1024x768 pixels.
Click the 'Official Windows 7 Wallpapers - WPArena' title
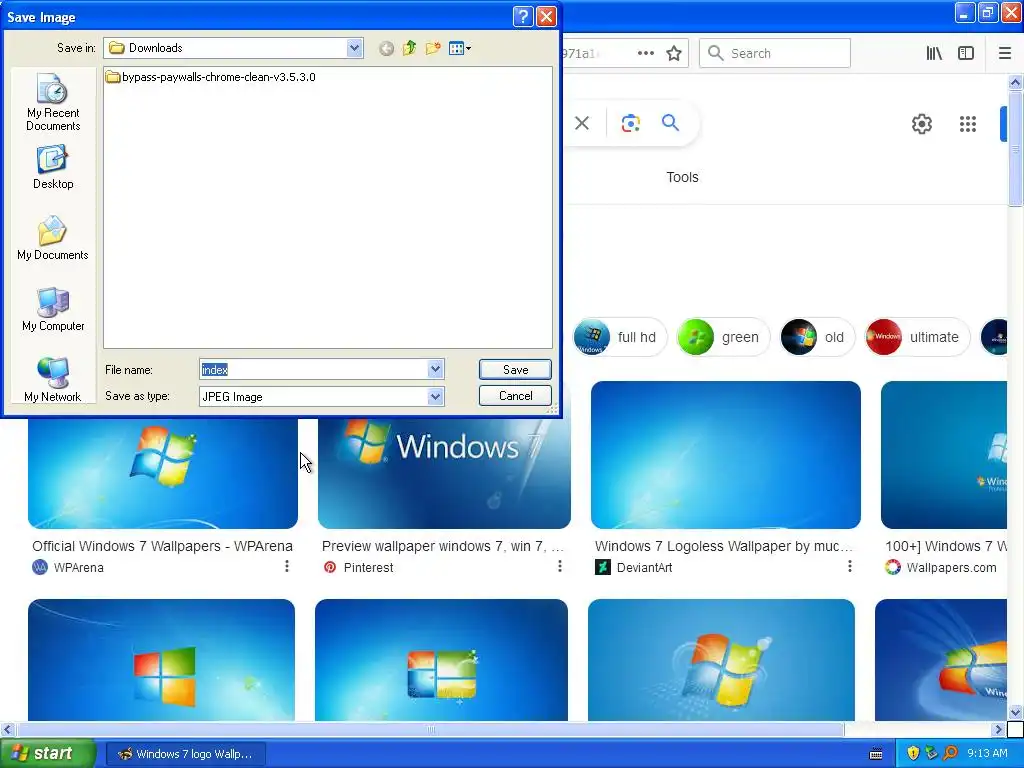click(x=162, y=546)
